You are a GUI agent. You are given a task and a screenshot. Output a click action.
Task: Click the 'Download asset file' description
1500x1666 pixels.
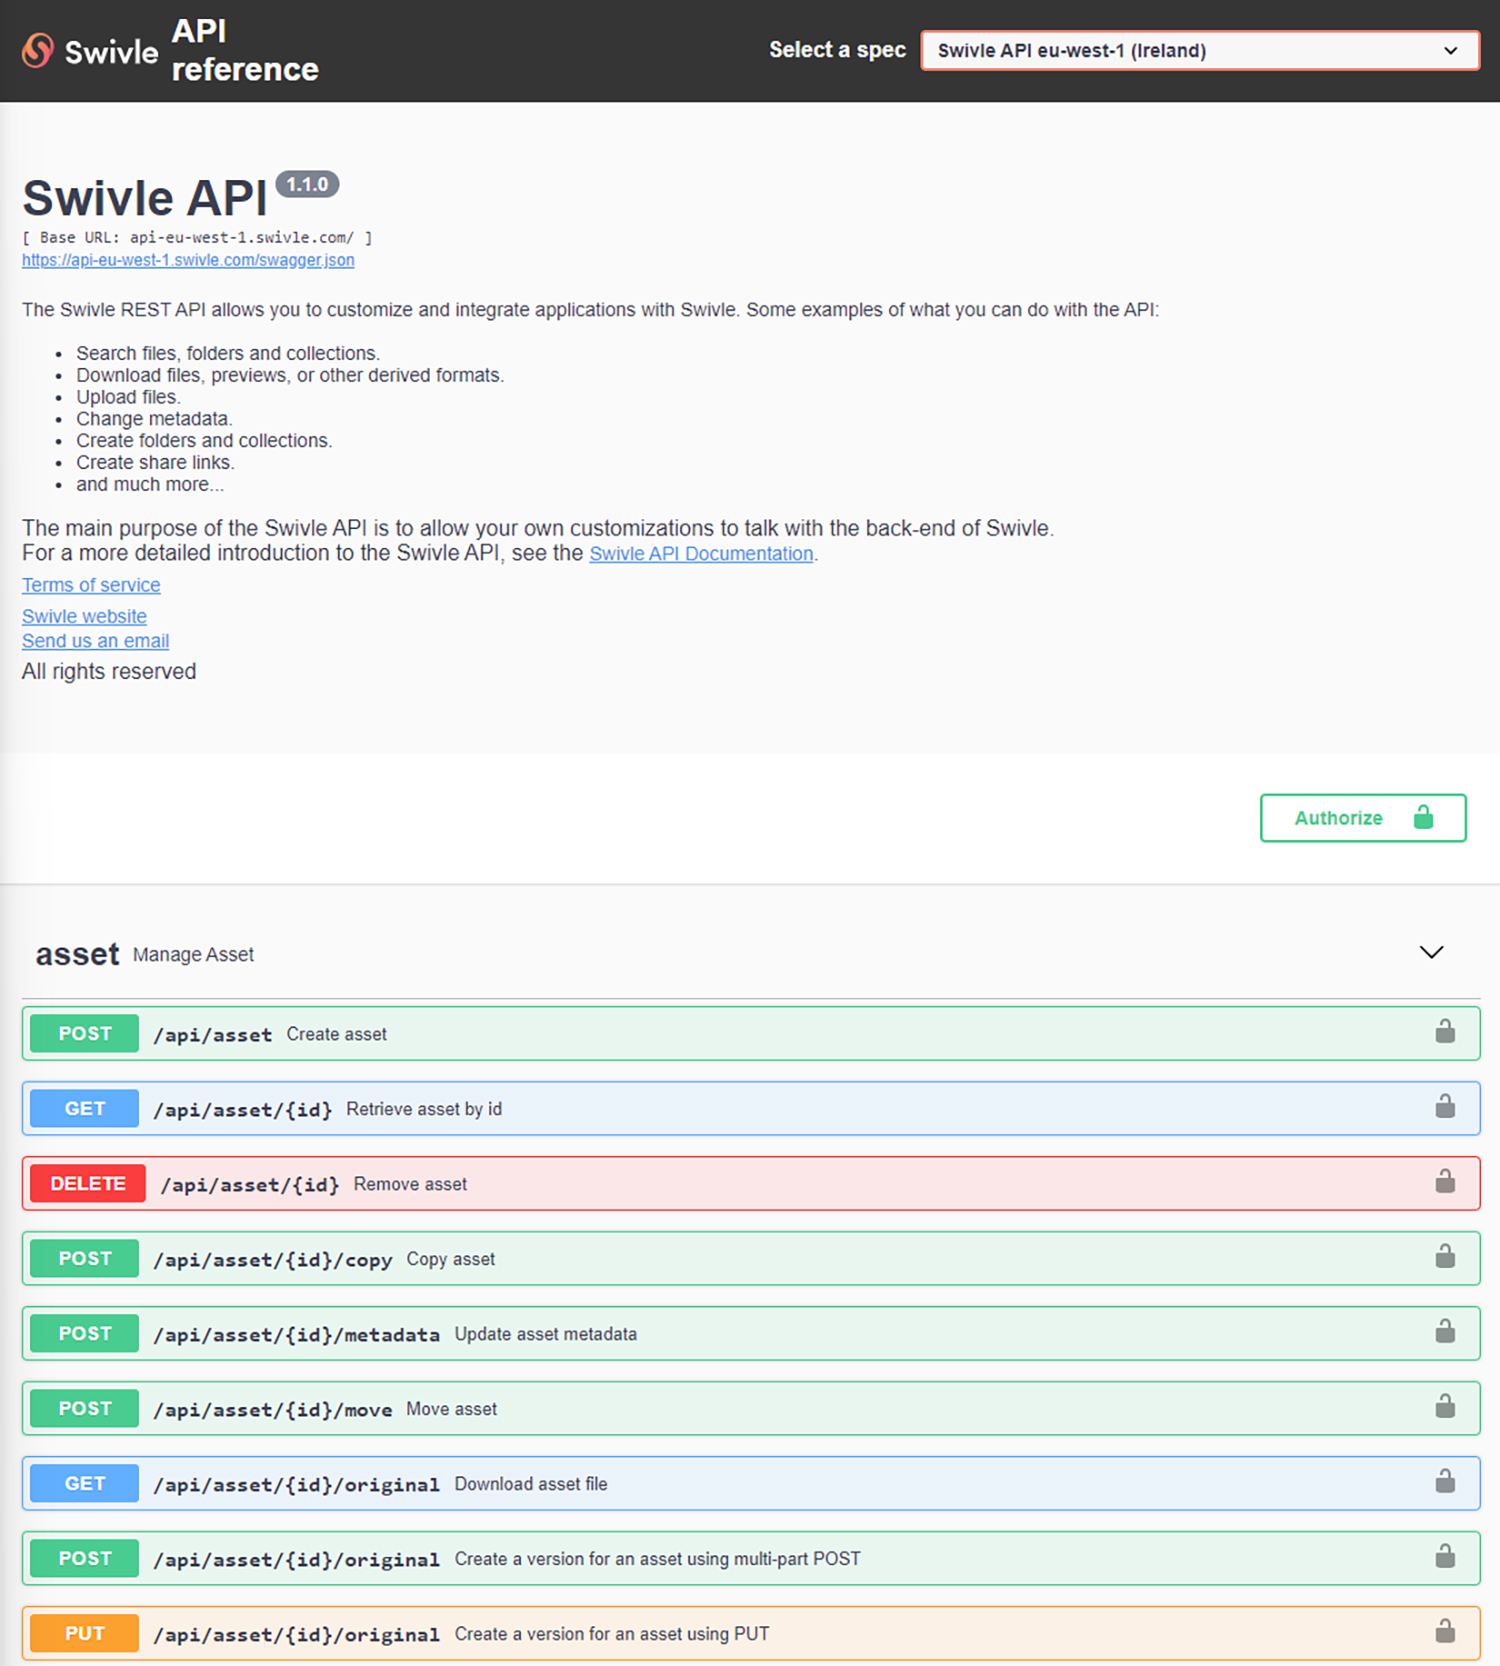[531, 1483]
